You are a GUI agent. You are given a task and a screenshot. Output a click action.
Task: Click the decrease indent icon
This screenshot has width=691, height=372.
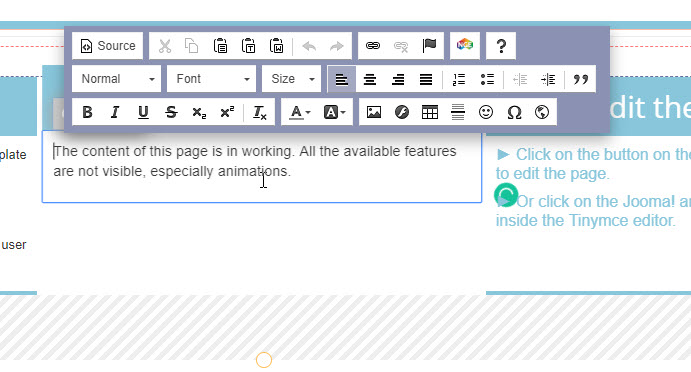(520, 79)
